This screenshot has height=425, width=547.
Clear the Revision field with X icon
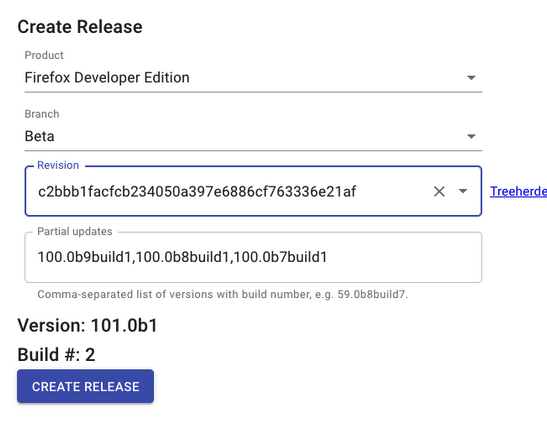pos(439,191)
